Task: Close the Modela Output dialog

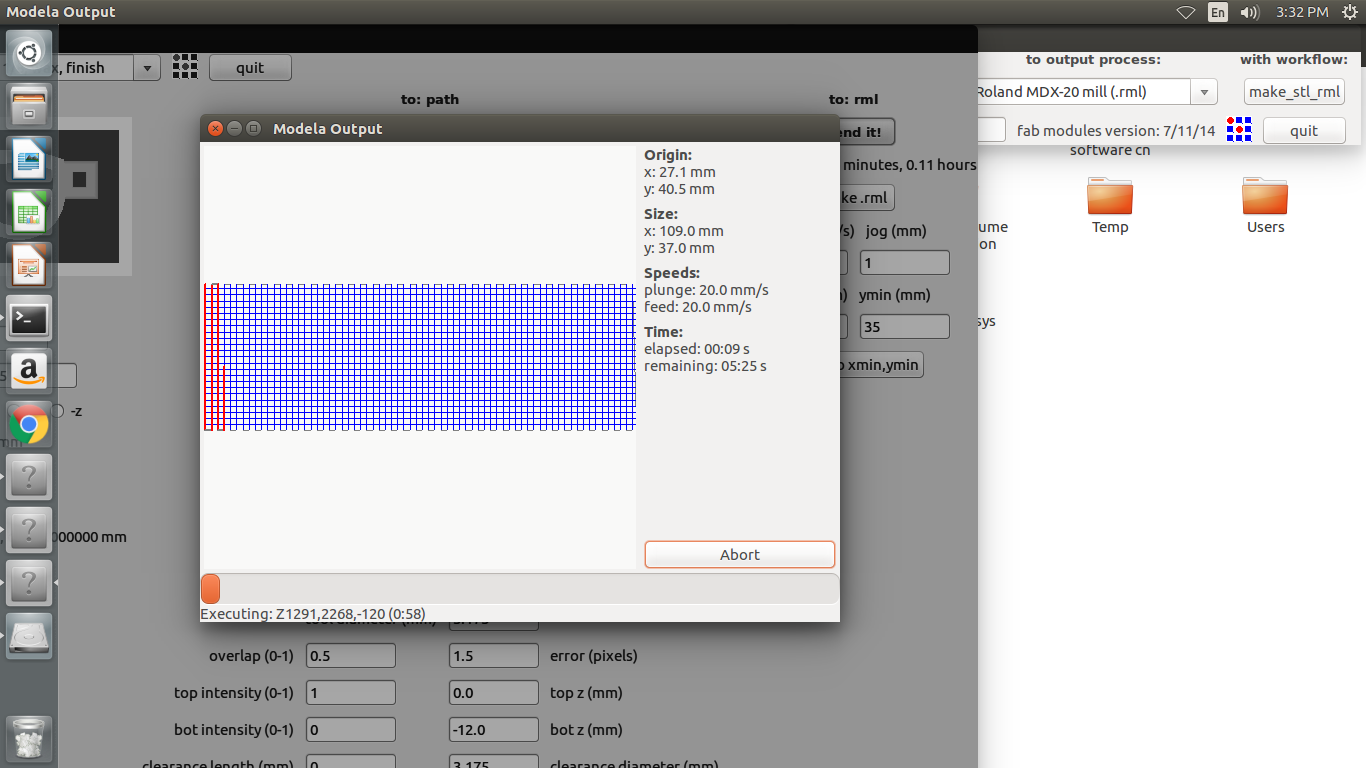Action: coord(215,128)
